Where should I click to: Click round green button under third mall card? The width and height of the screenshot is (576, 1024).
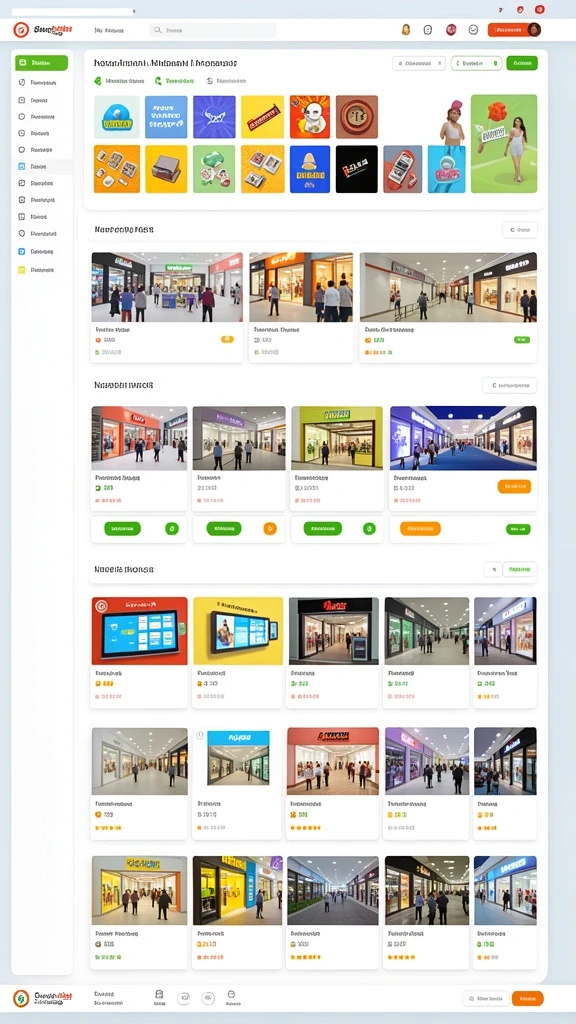tap(369, 528)
